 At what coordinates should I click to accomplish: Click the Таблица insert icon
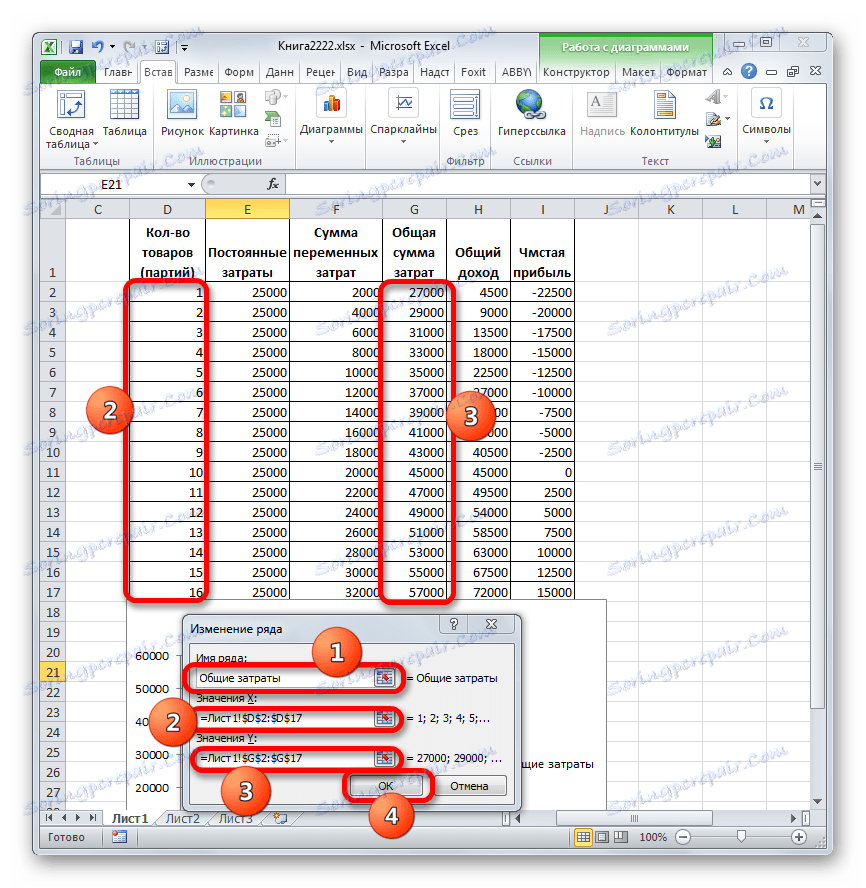coord(125,113)
